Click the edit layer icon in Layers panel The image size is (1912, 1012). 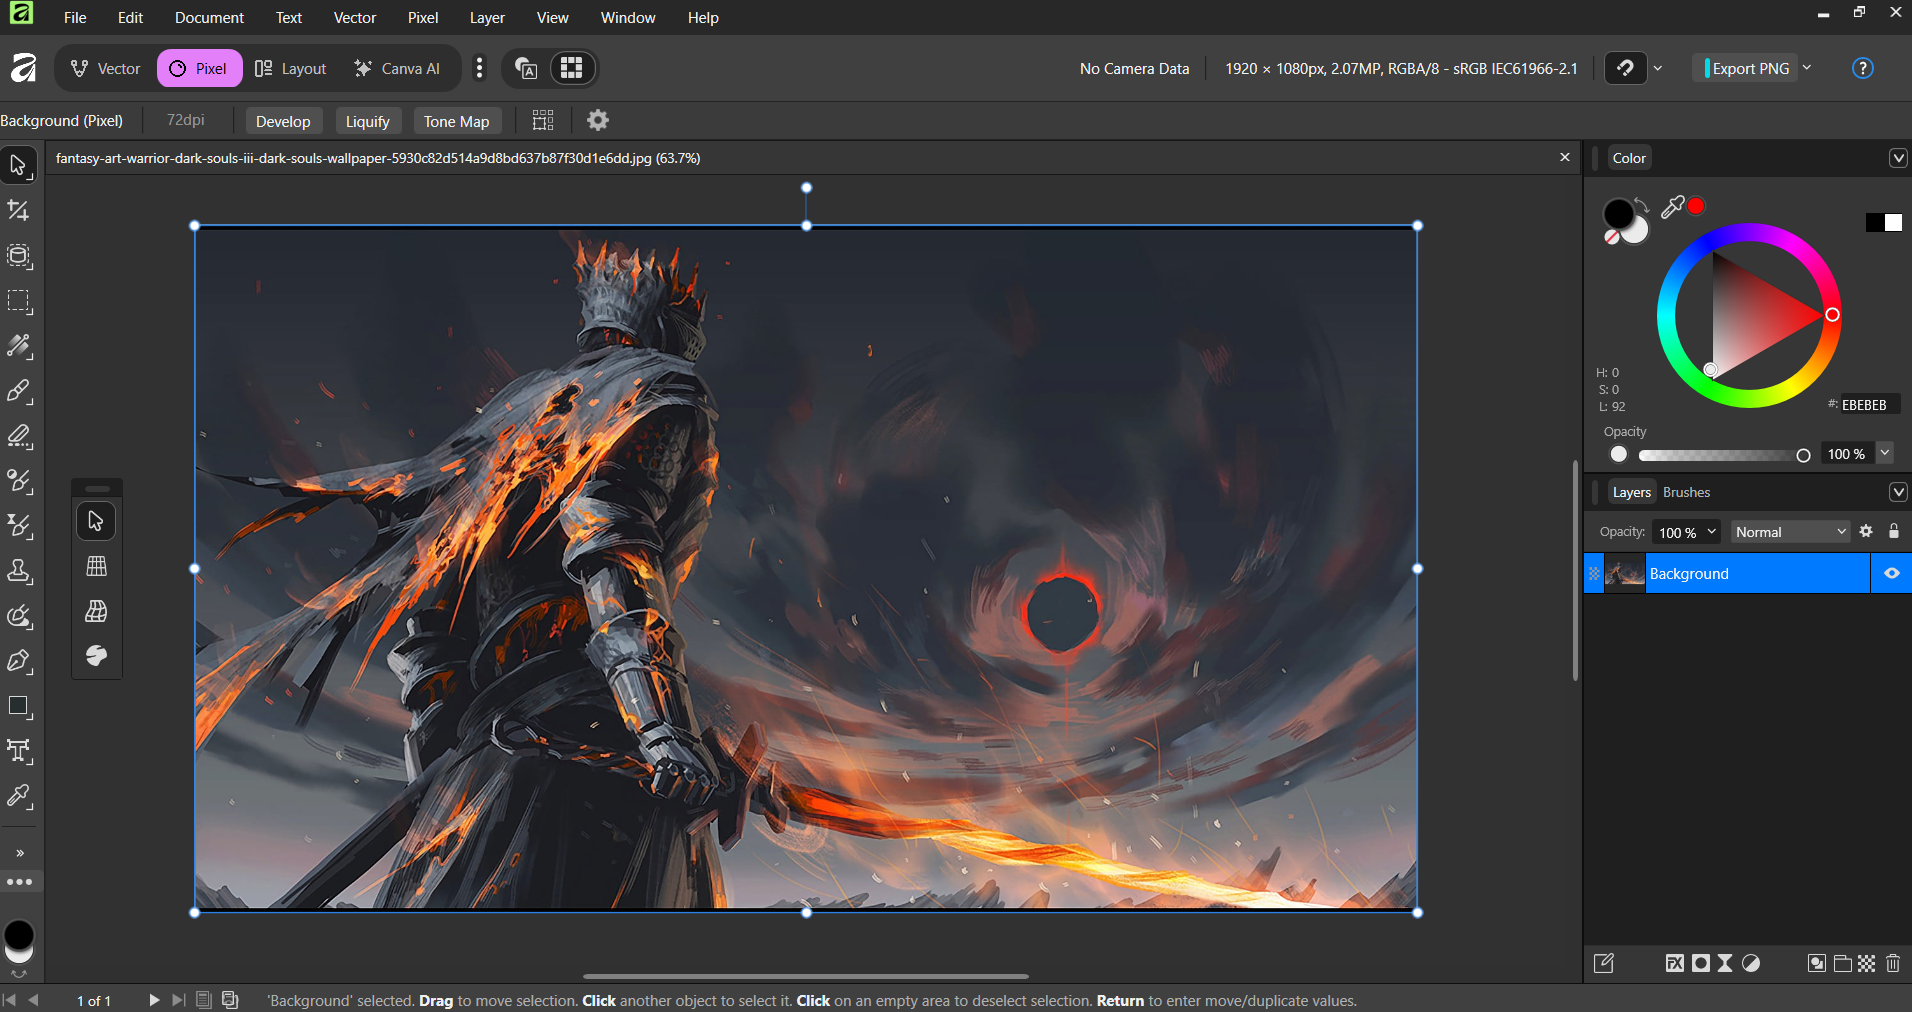click(x=1604, y=963)
